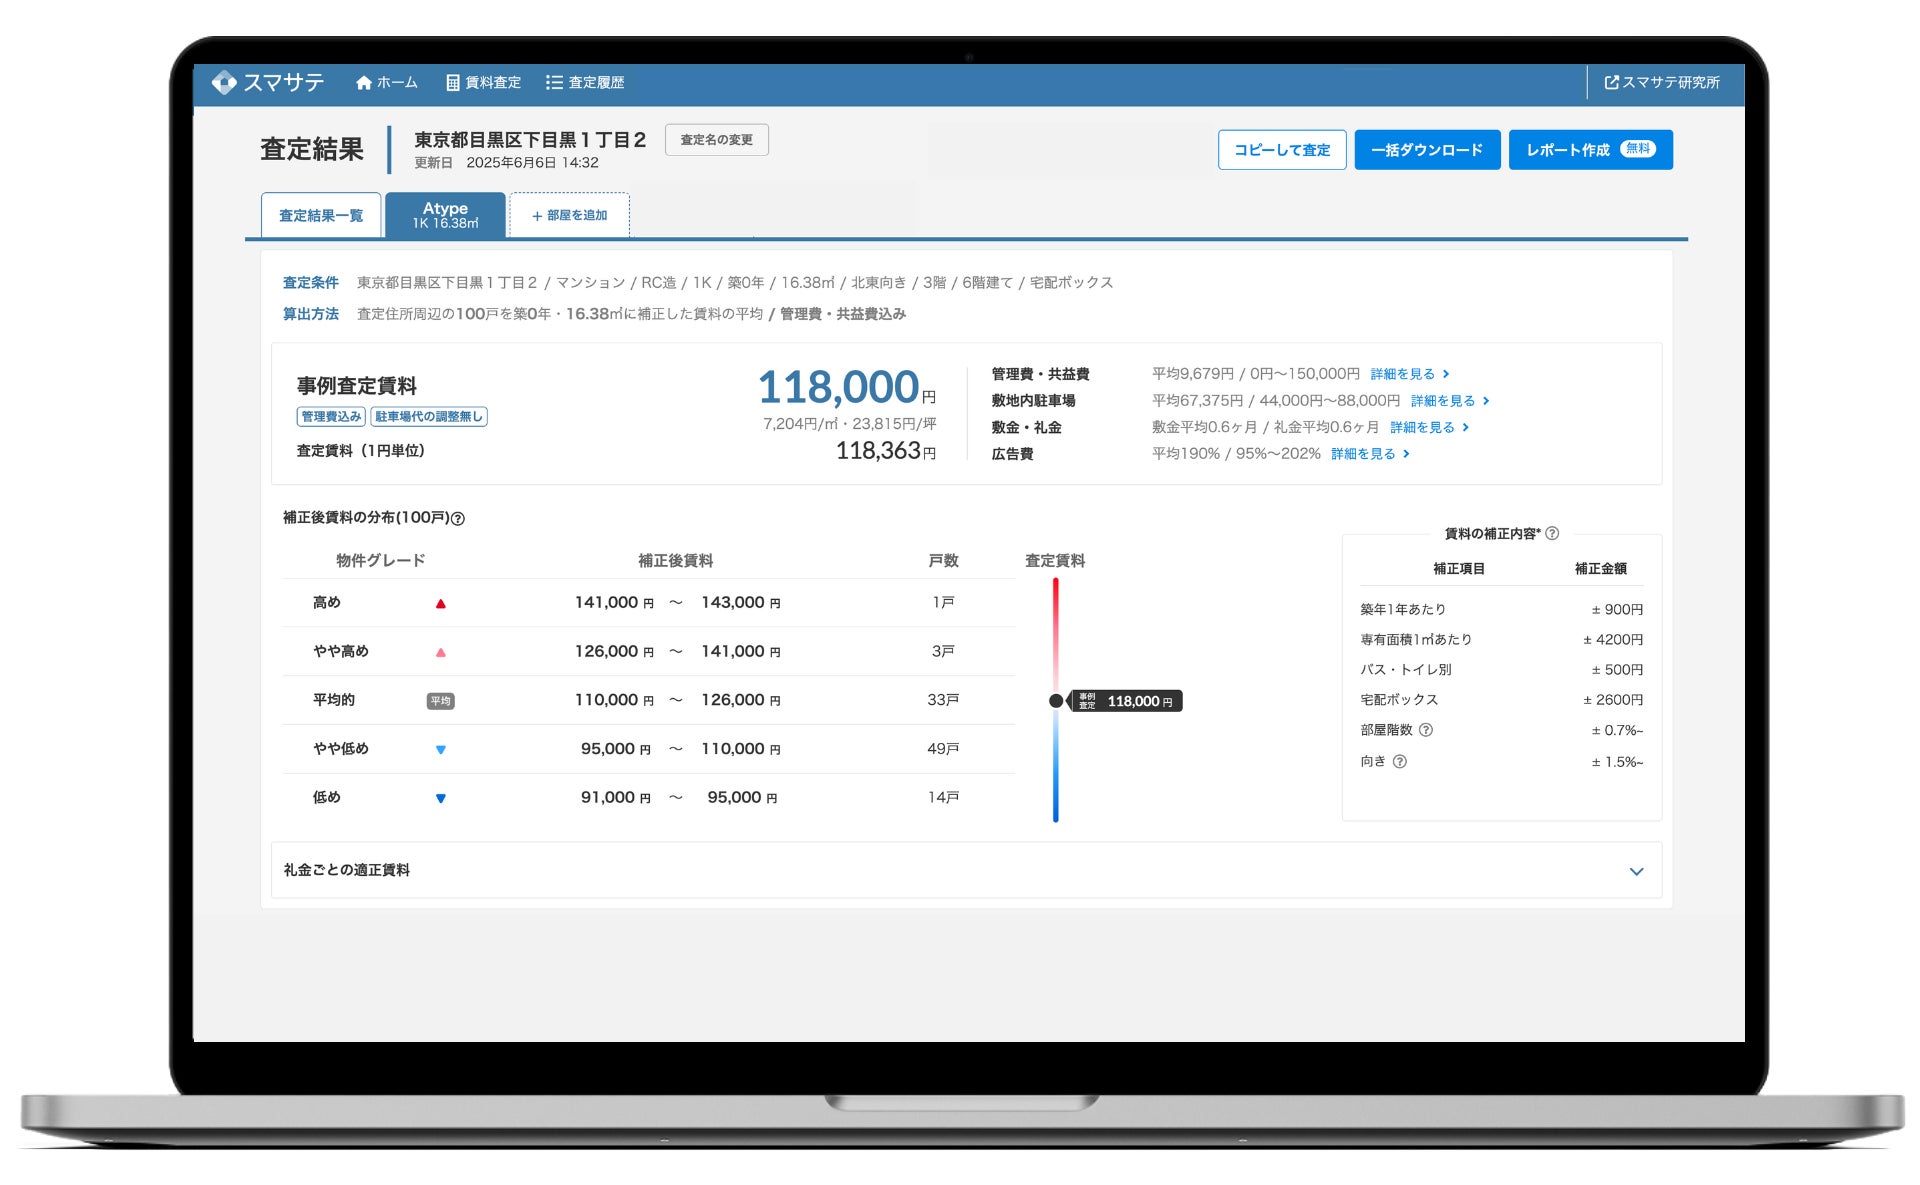Click help icon beside 補正後賃料の分布
Image resolution: width=1920 pixels, height=1185 pixels.
[x=458, y=518]
